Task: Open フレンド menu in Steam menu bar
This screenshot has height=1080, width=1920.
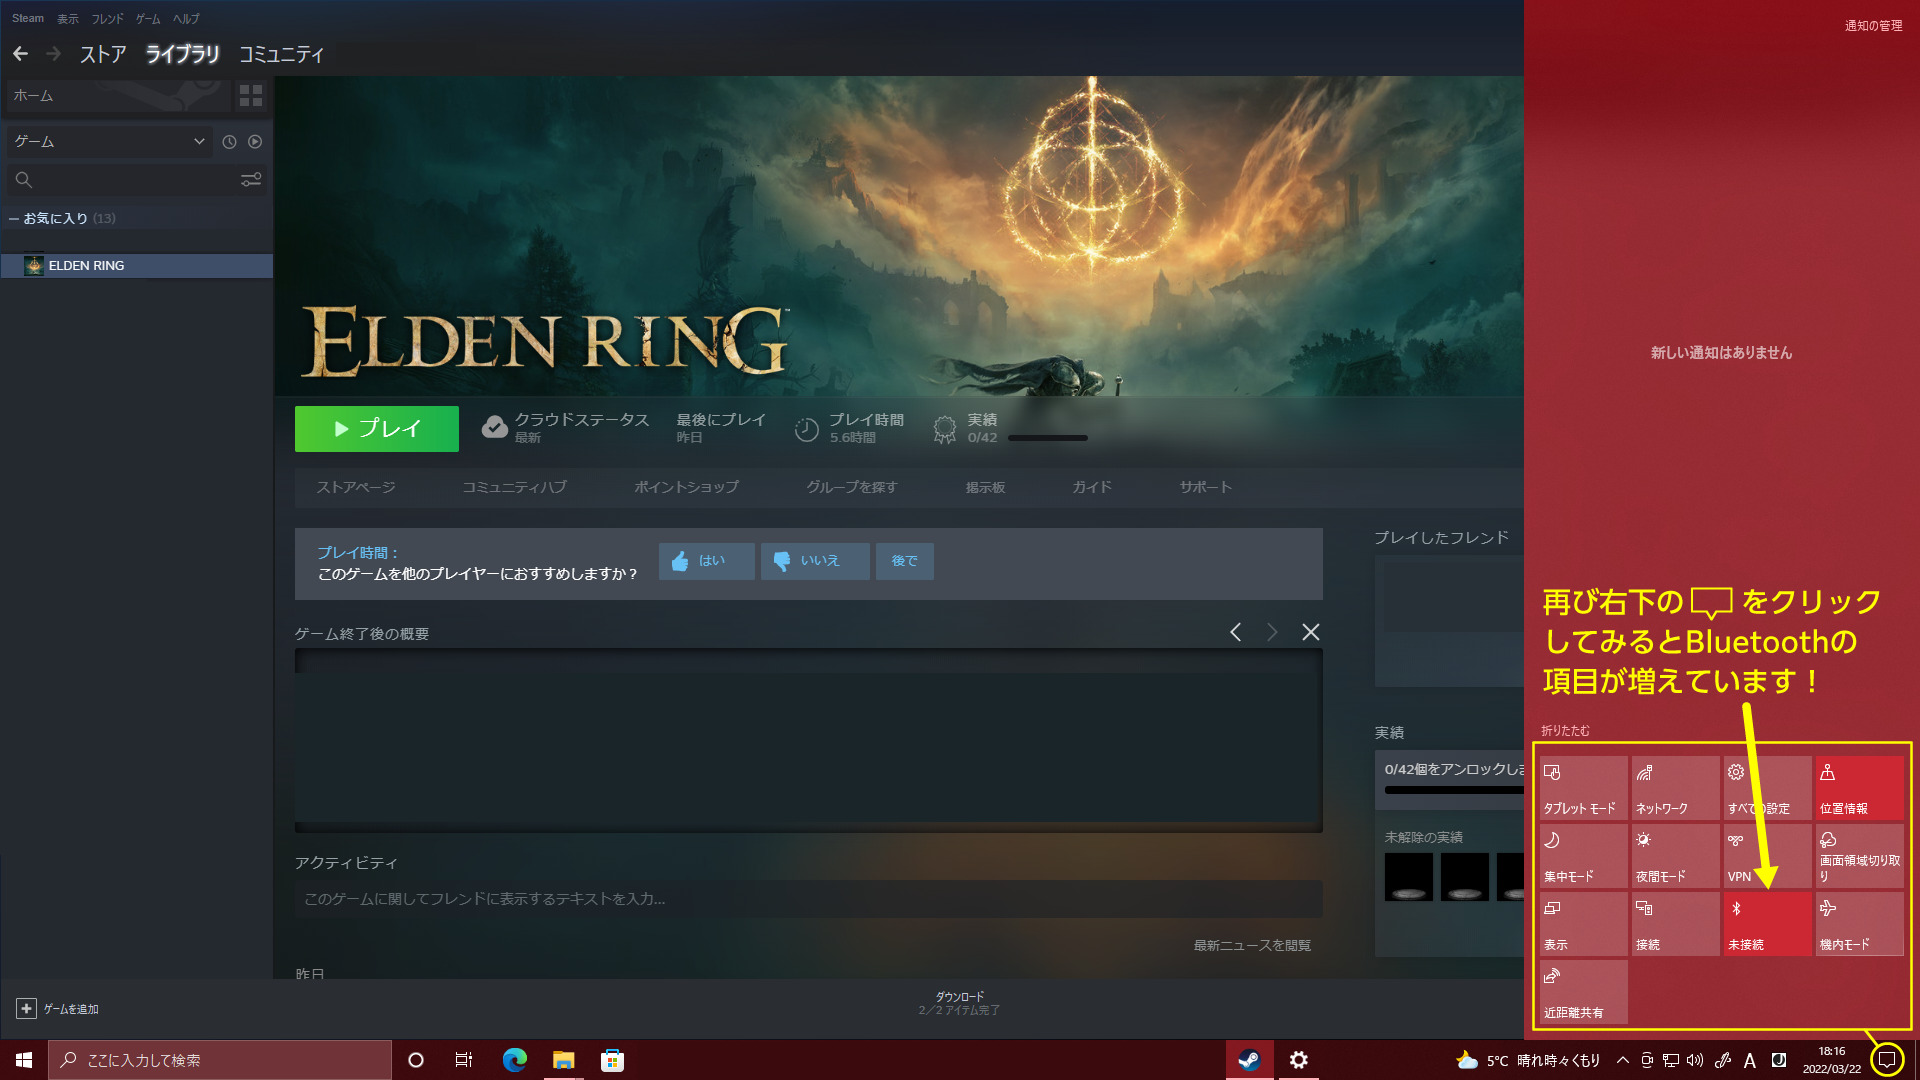Action: coord(107,19)
